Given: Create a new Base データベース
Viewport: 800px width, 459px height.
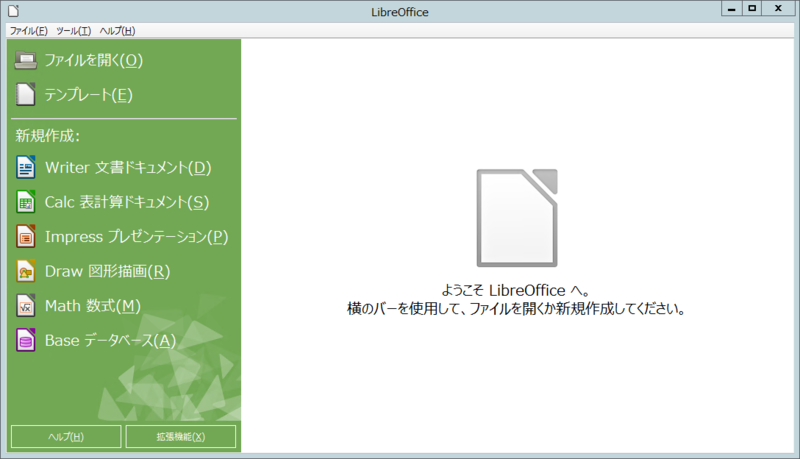Looking at the screenshot, I should point(110,341).
